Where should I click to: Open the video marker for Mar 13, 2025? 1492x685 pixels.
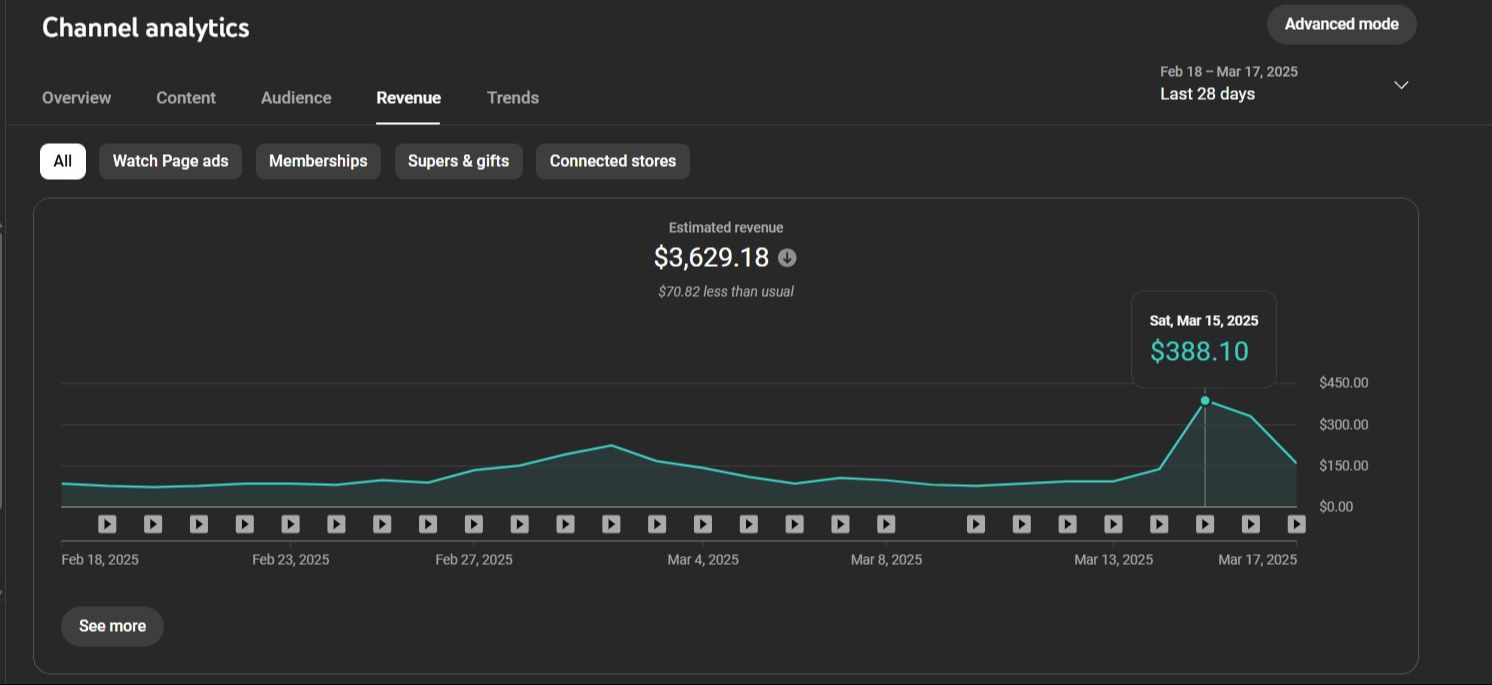pyautogui.click(x=1113, y=524)
